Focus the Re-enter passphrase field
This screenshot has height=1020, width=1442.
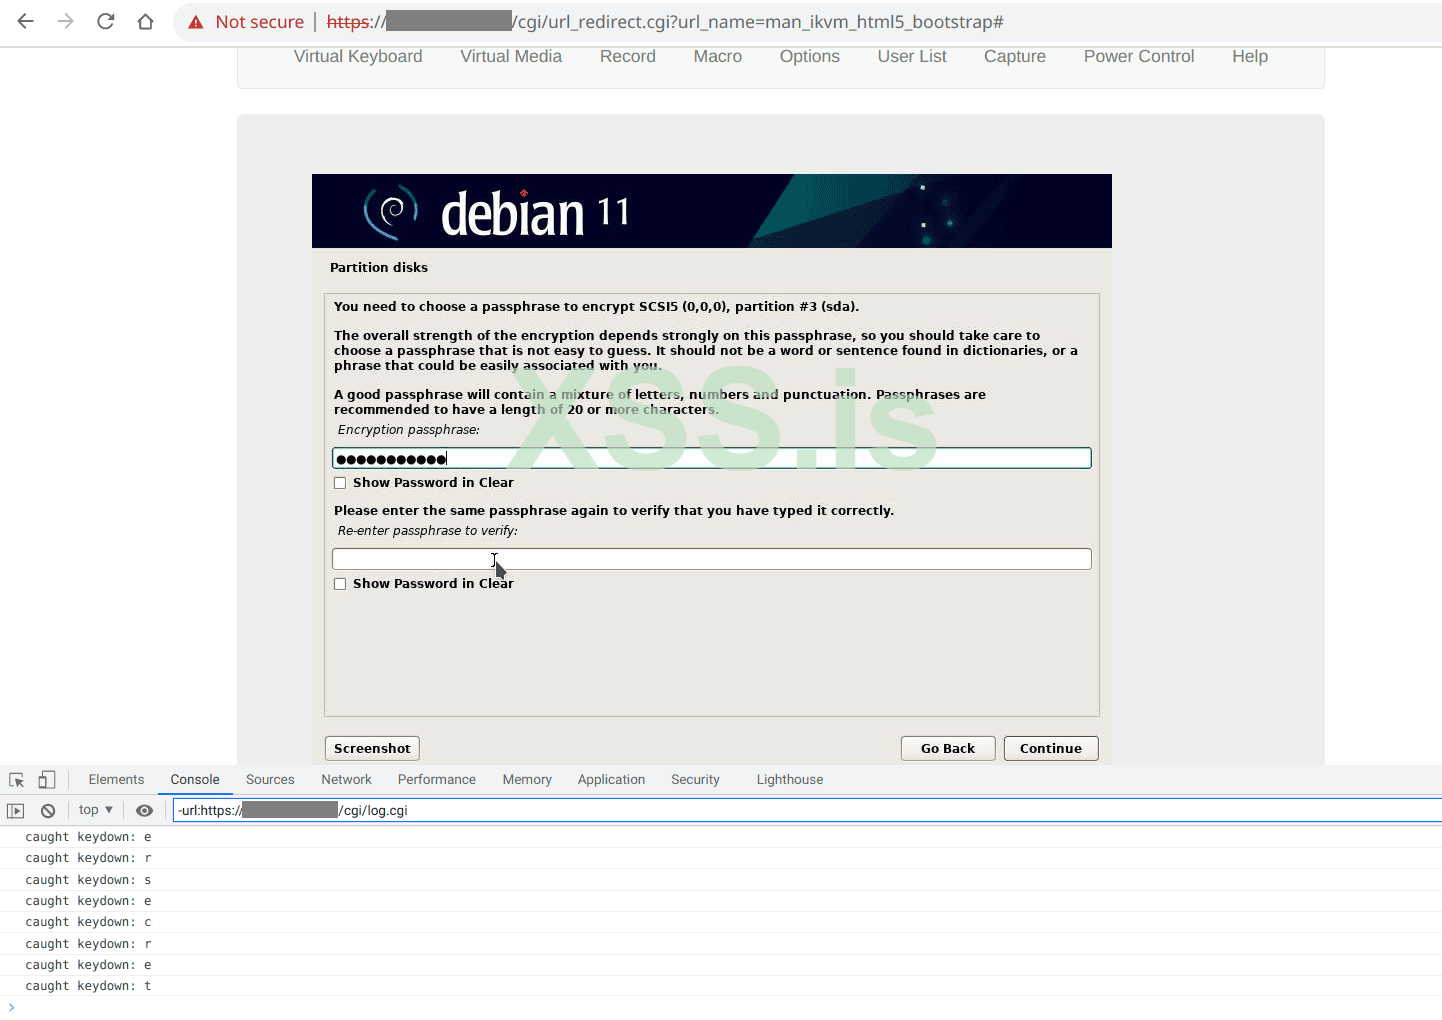[711, 559]
